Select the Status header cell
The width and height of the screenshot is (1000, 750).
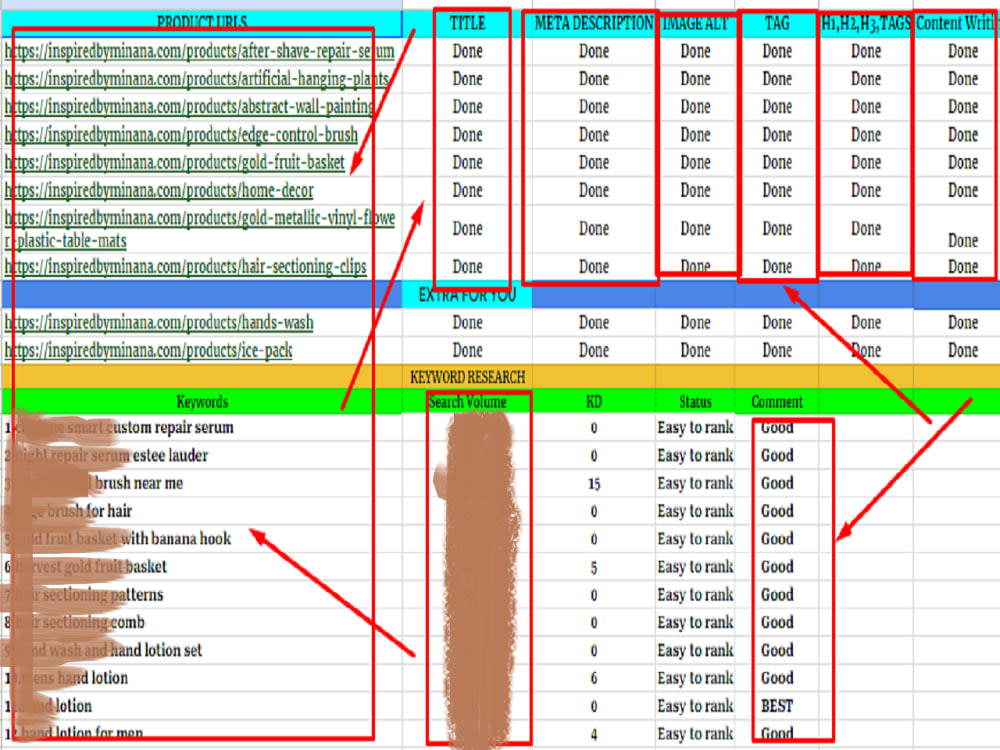pyautogui.click(x=695, y=402)
